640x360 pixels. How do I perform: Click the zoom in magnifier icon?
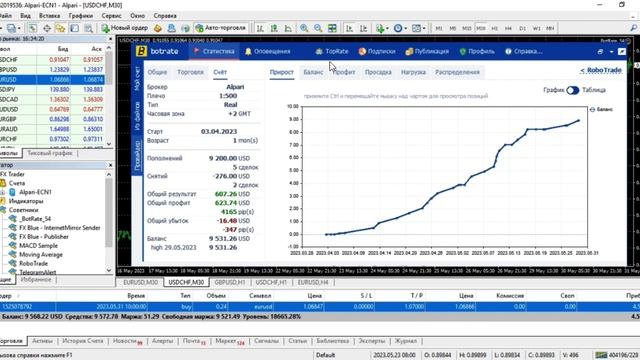click(x=304, y=28)
